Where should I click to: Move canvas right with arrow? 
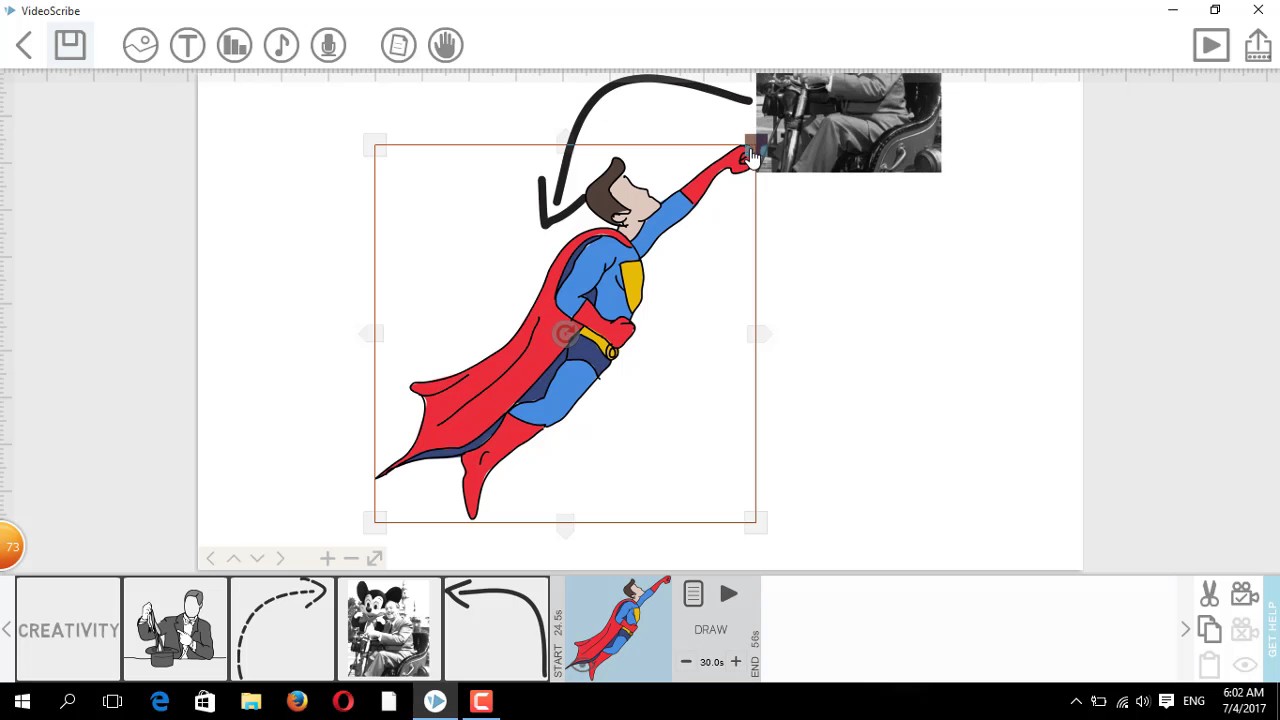click(280, 558)
